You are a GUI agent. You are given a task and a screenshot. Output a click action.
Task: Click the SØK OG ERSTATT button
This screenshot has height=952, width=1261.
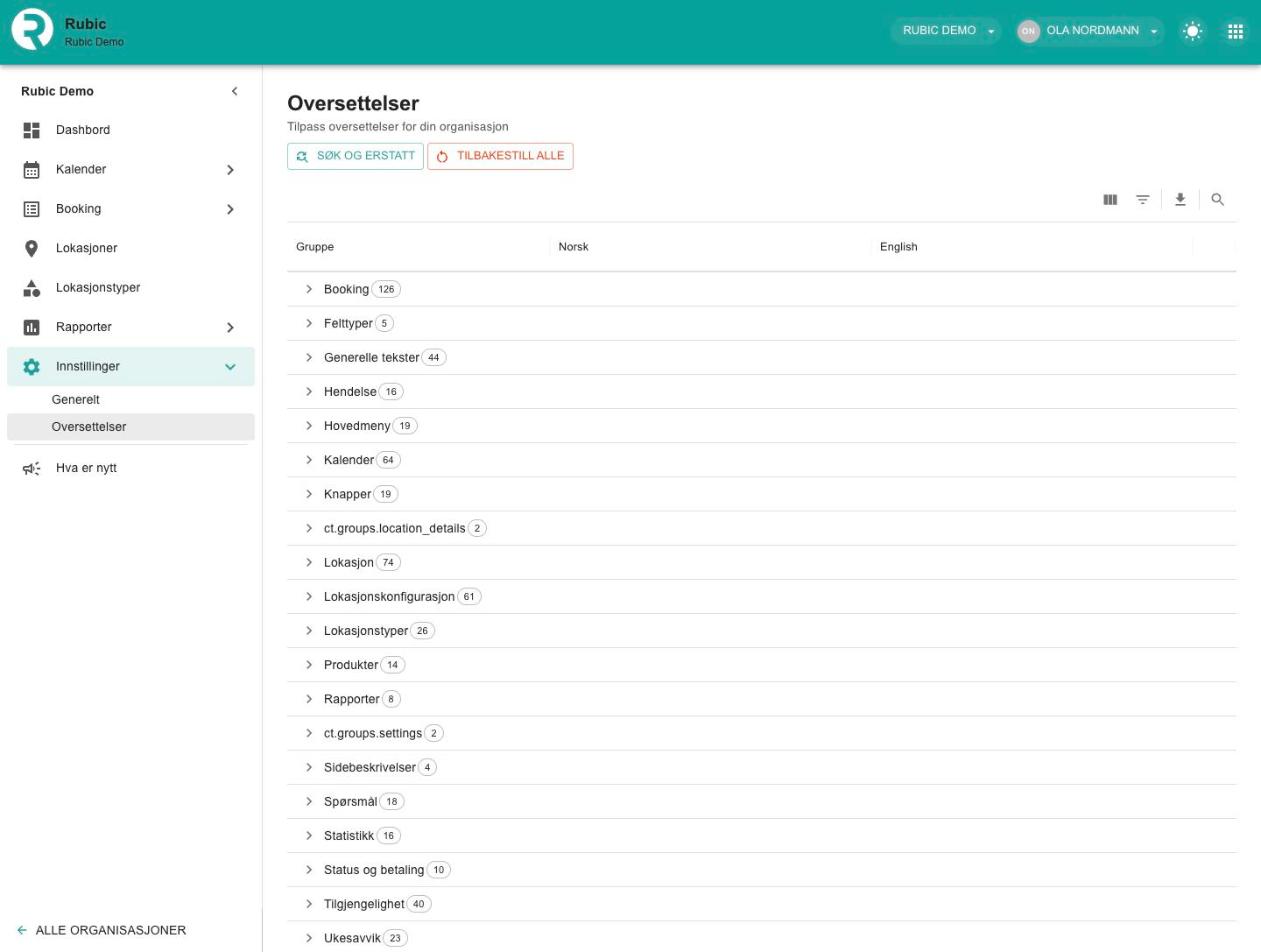pyautogui.click(x=355, y=156)
